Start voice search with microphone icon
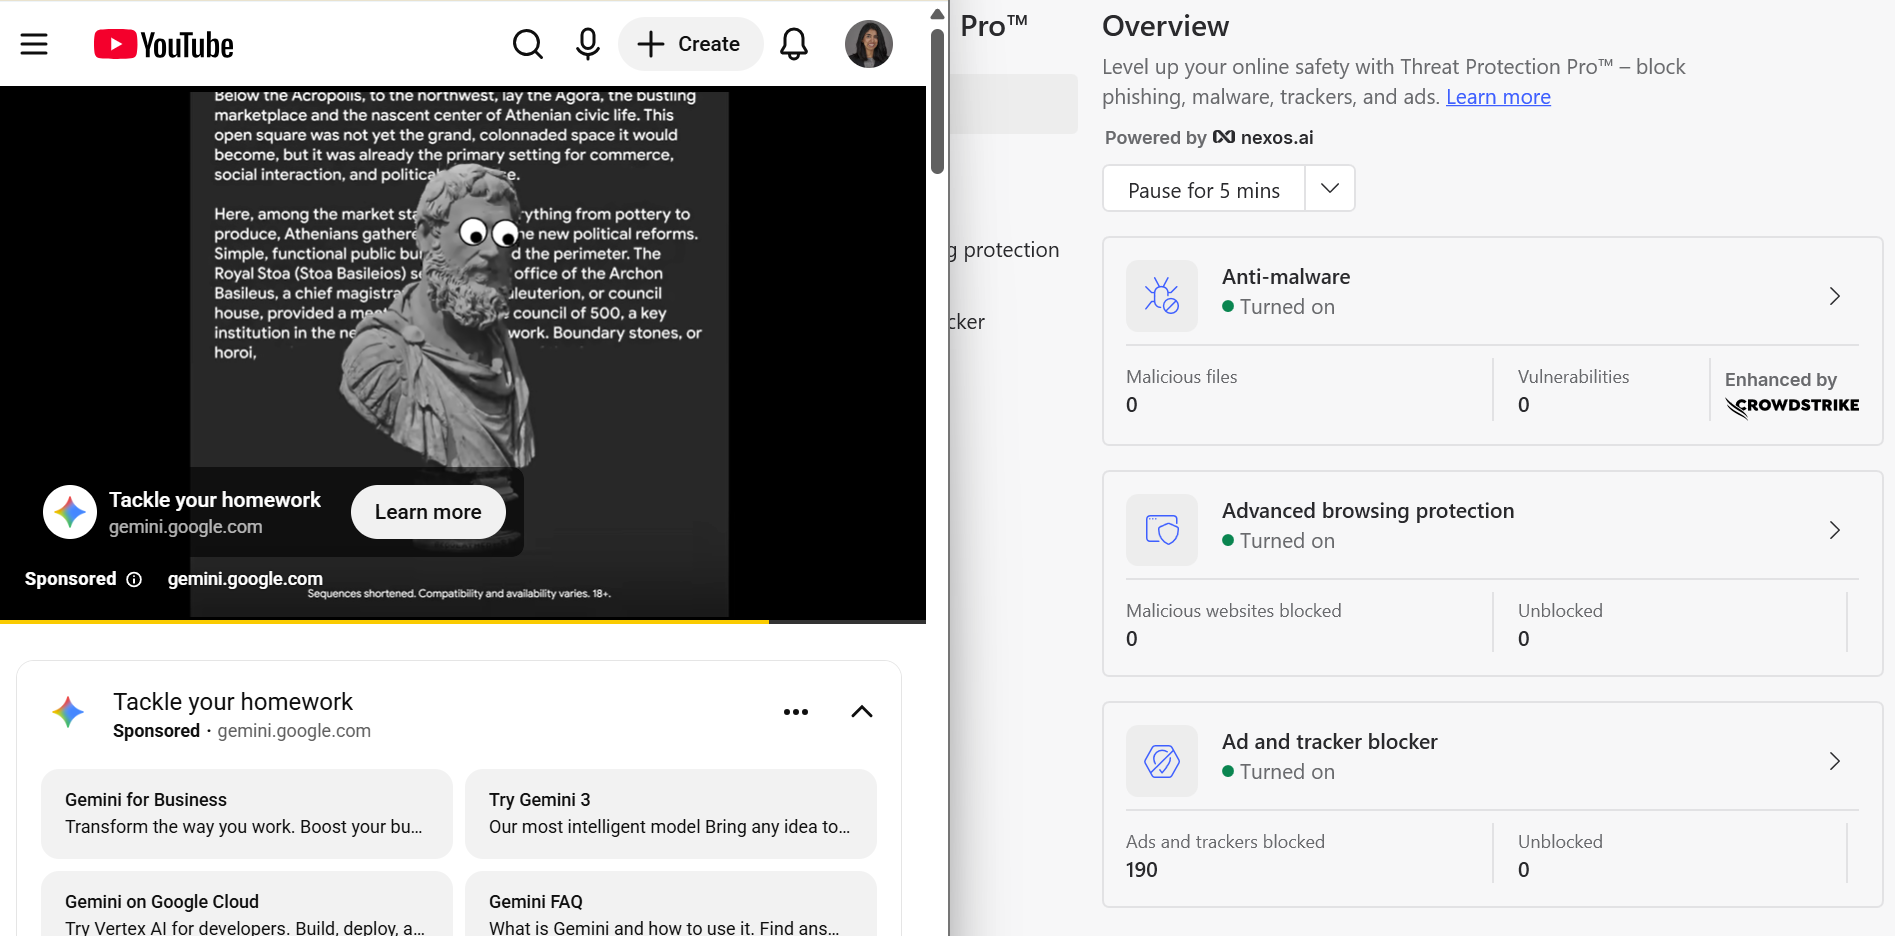This screenshot has height=936, width=1895. tap(588, 44)
